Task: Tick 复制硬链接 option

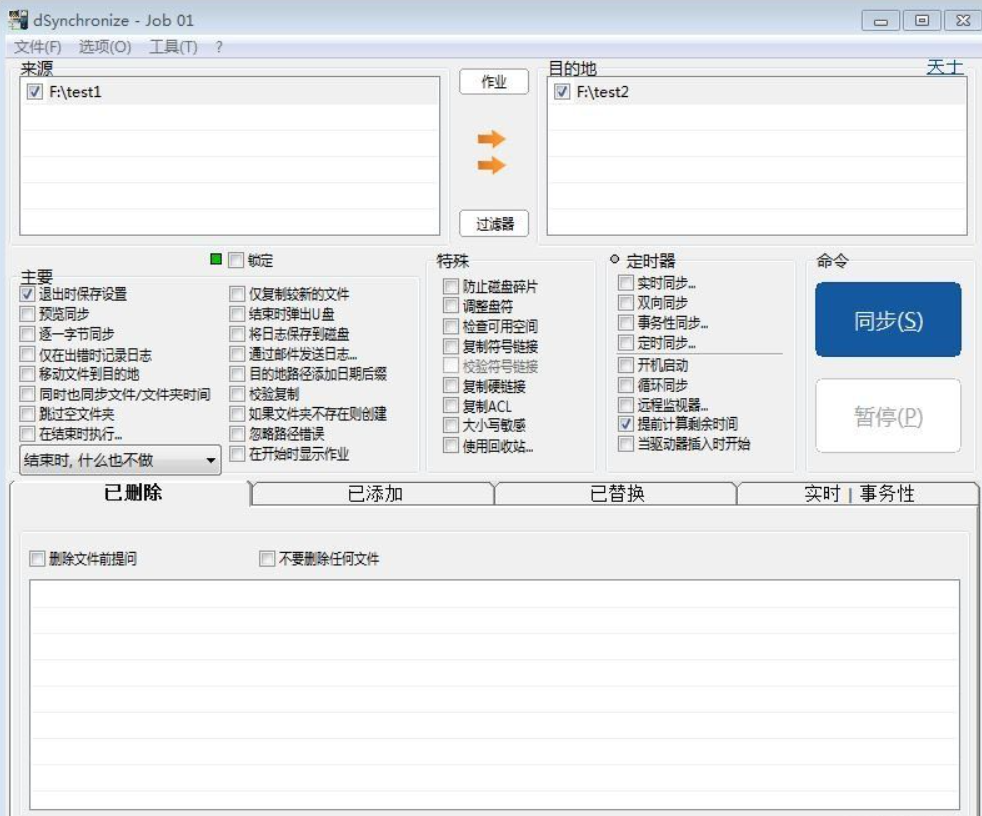Action: point(450,386)
